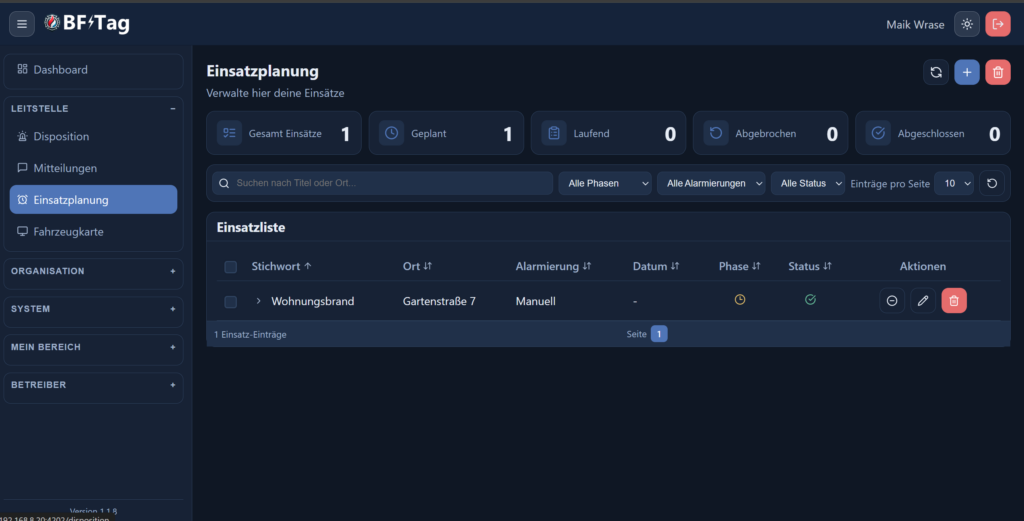Click the hamburger menu button
1024x521 pixels.
(x=22, y=24)
